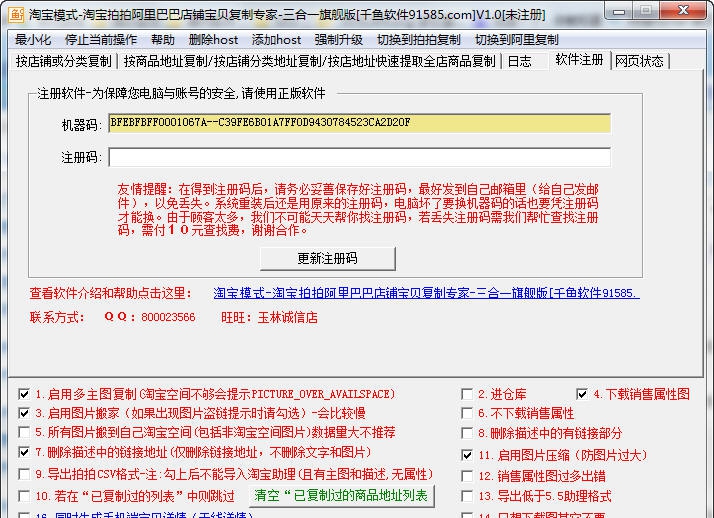The image size is (714, 518).
Task: Click 清空已复制过的商品地址列表 button
Action: click(x=341, y=495)
